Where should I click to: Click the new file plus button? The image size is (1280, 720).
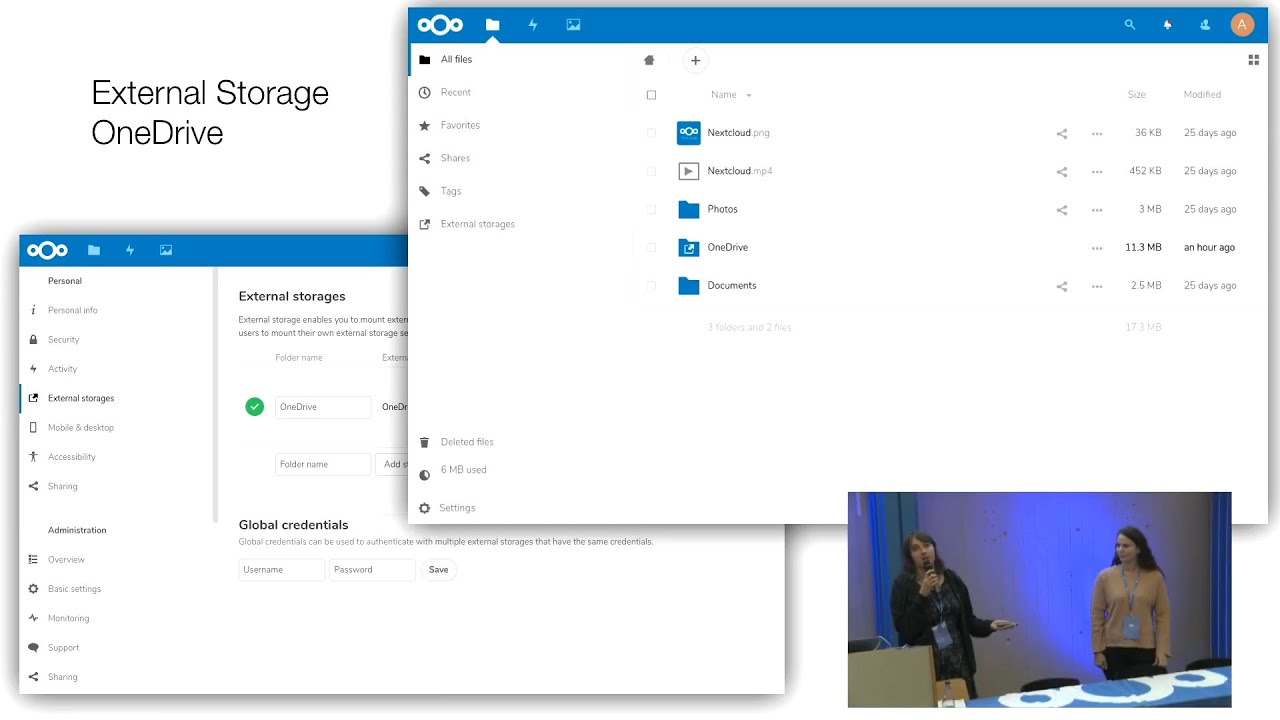tap(696, 60)
